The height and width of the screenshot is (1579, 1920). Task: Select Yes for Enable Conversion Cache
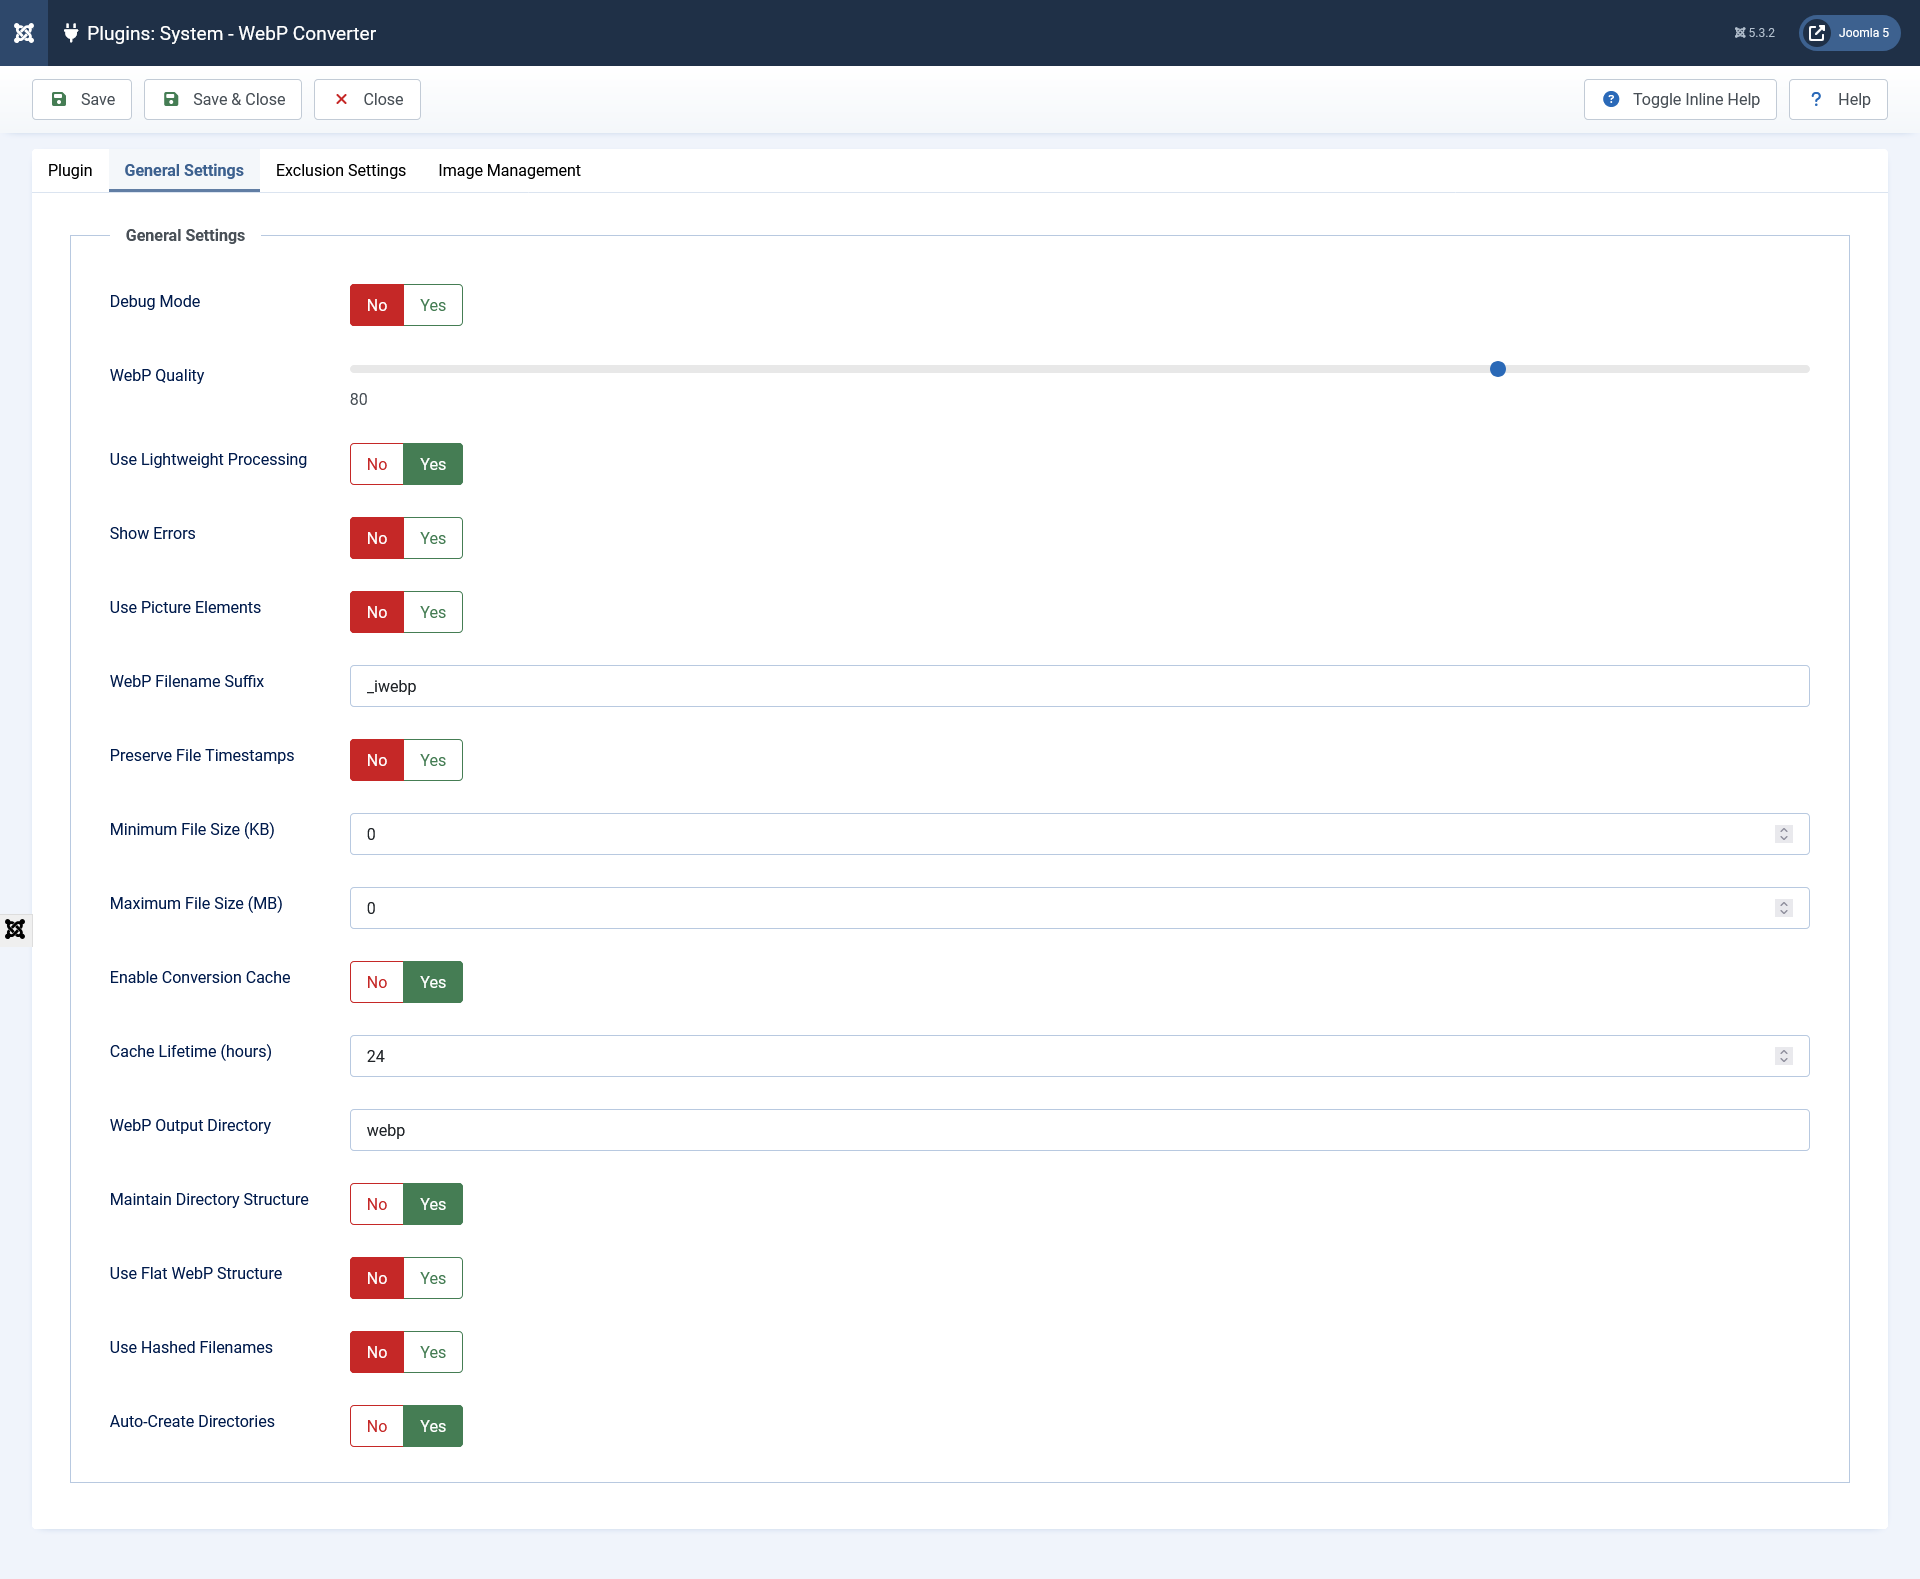[x=433, y=982]
